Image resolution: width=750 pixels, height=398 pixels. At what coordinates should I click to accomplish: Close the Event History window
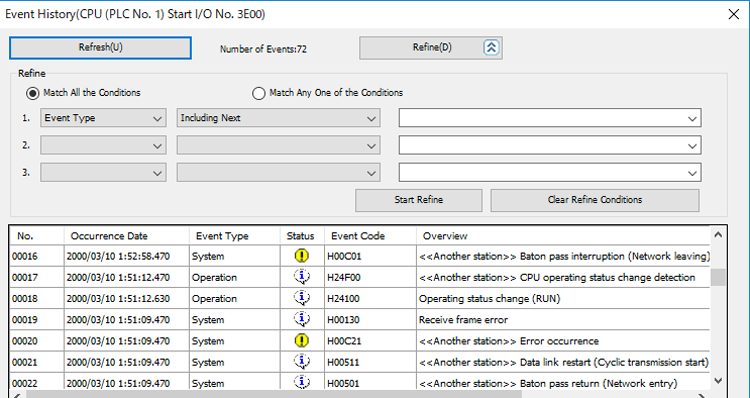coord(734,14)
